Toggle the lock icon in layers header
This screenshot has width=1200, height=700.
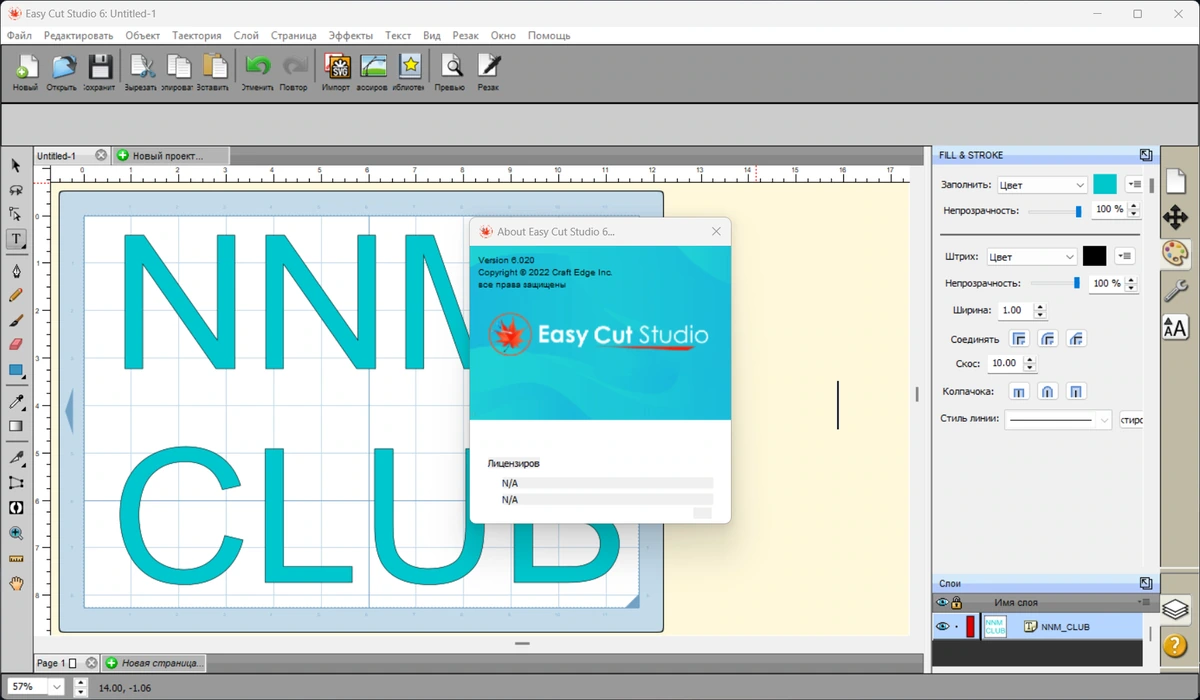[957, 603]
